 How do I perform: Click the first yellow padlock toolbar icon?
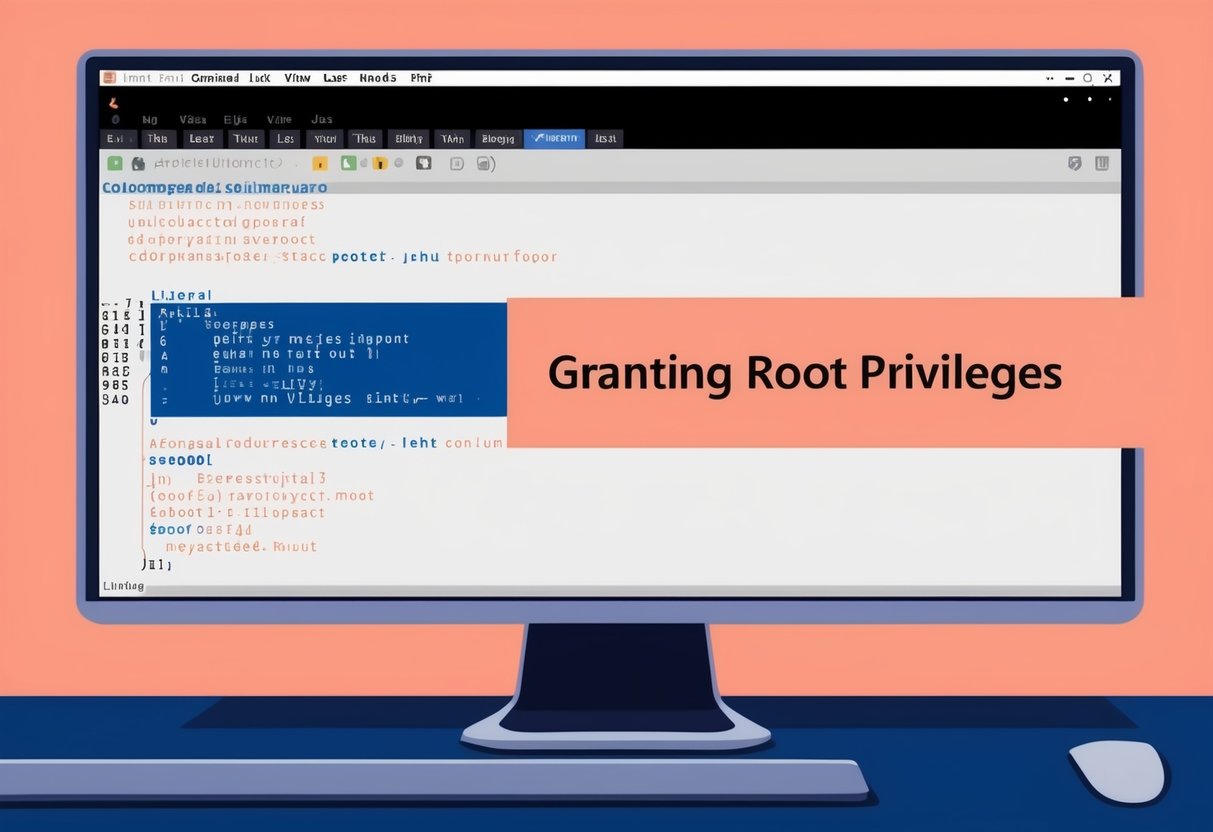point(320,163)
